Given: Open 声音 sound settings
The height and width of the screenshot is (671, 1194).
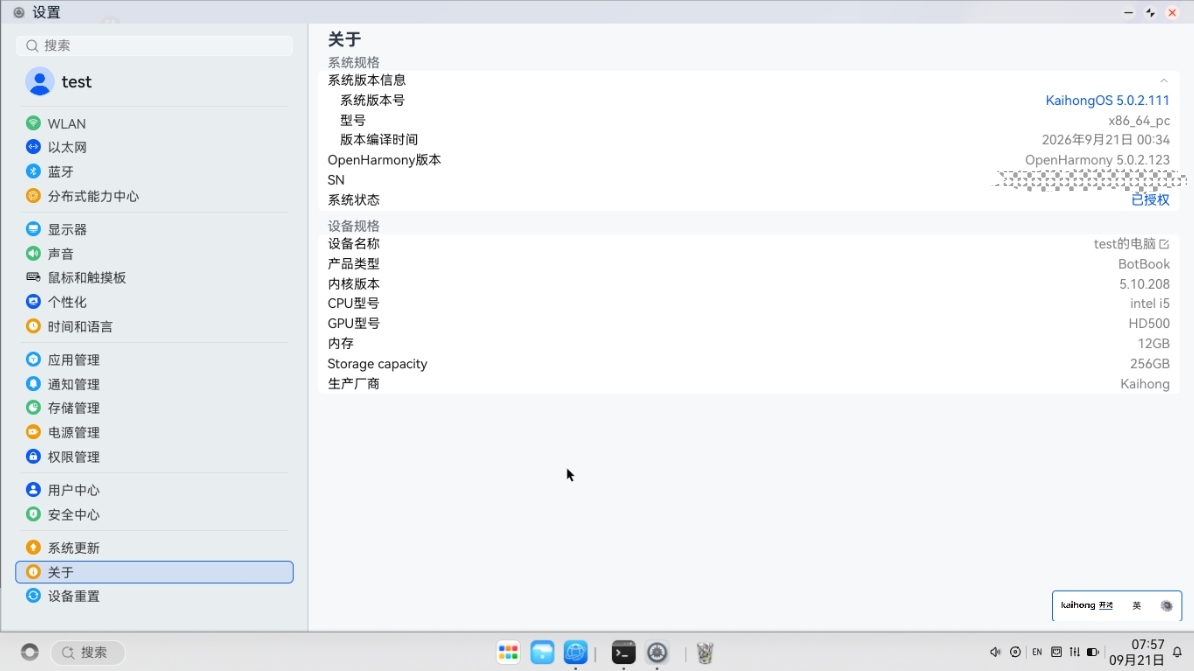Looking at the screenshot, I should (154, 254).
